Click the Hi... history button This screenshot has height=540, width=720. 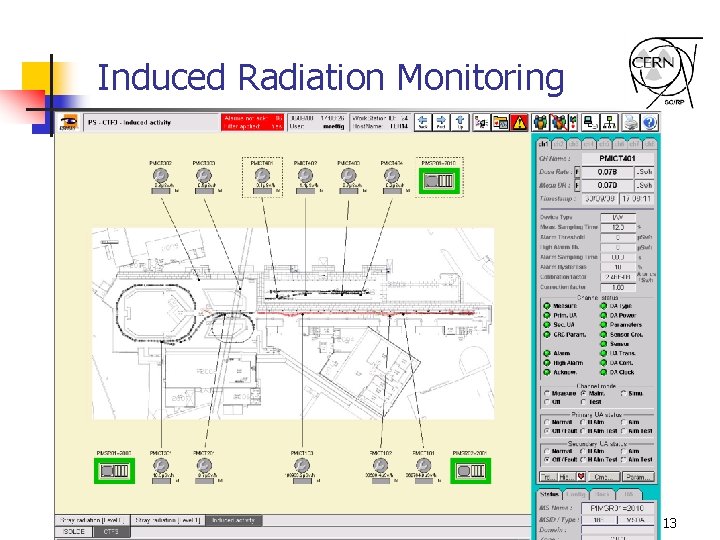click(566, 477)
